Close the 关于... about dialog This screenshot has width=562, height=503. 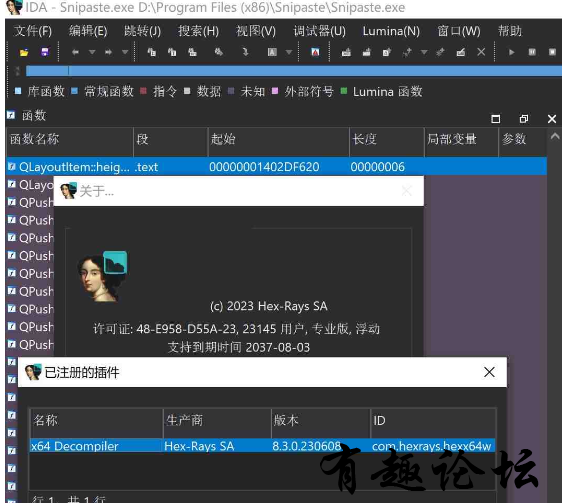406,191
